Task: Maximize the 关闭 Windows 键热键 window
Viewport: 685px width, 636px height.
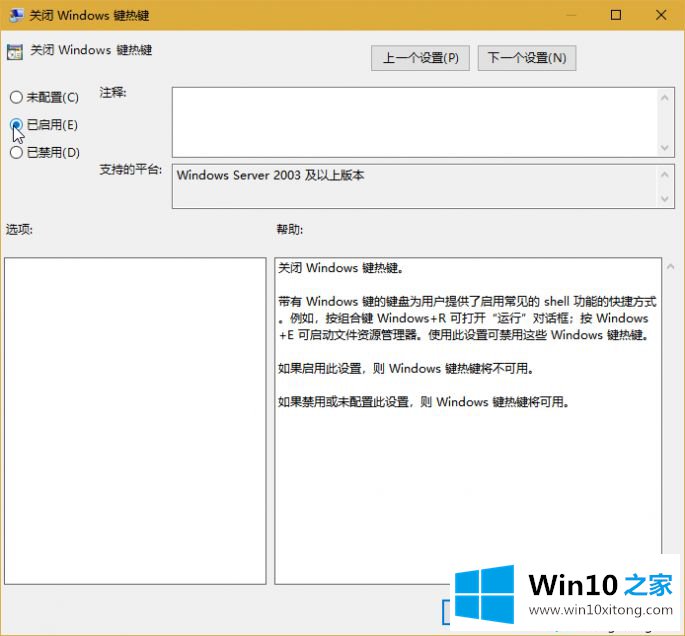Action: point(616,15)
